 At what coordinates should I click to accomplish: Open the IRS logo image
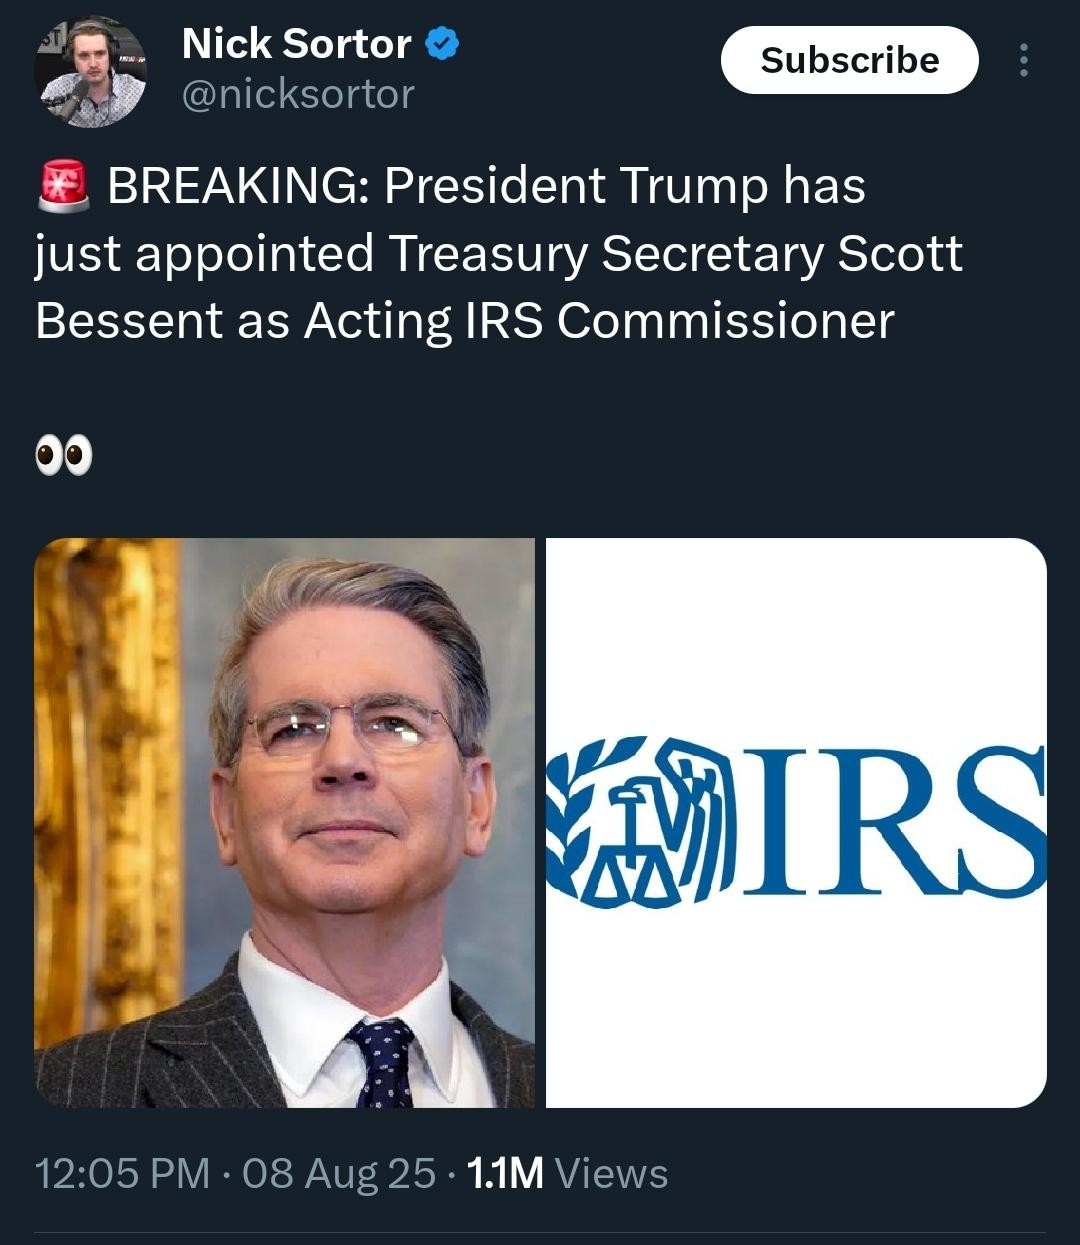[796, 822]
